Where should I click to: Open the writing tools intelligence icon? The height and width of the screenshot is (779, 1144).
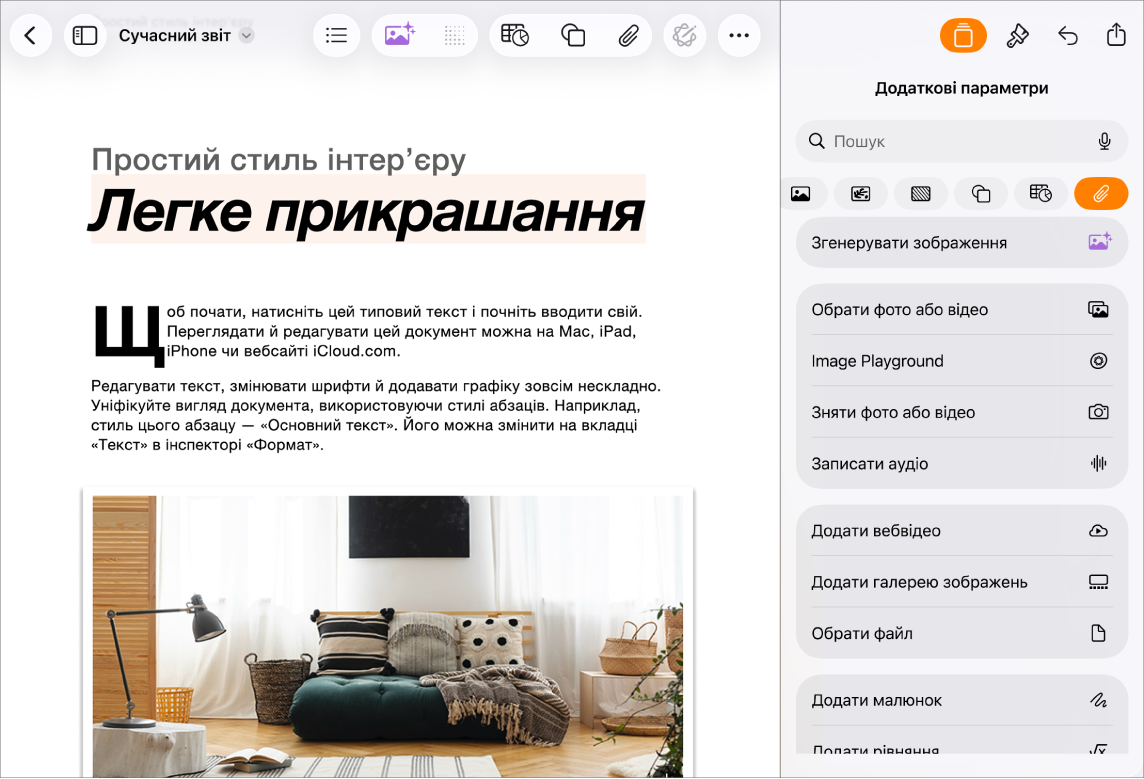click(x=684, y=35)
